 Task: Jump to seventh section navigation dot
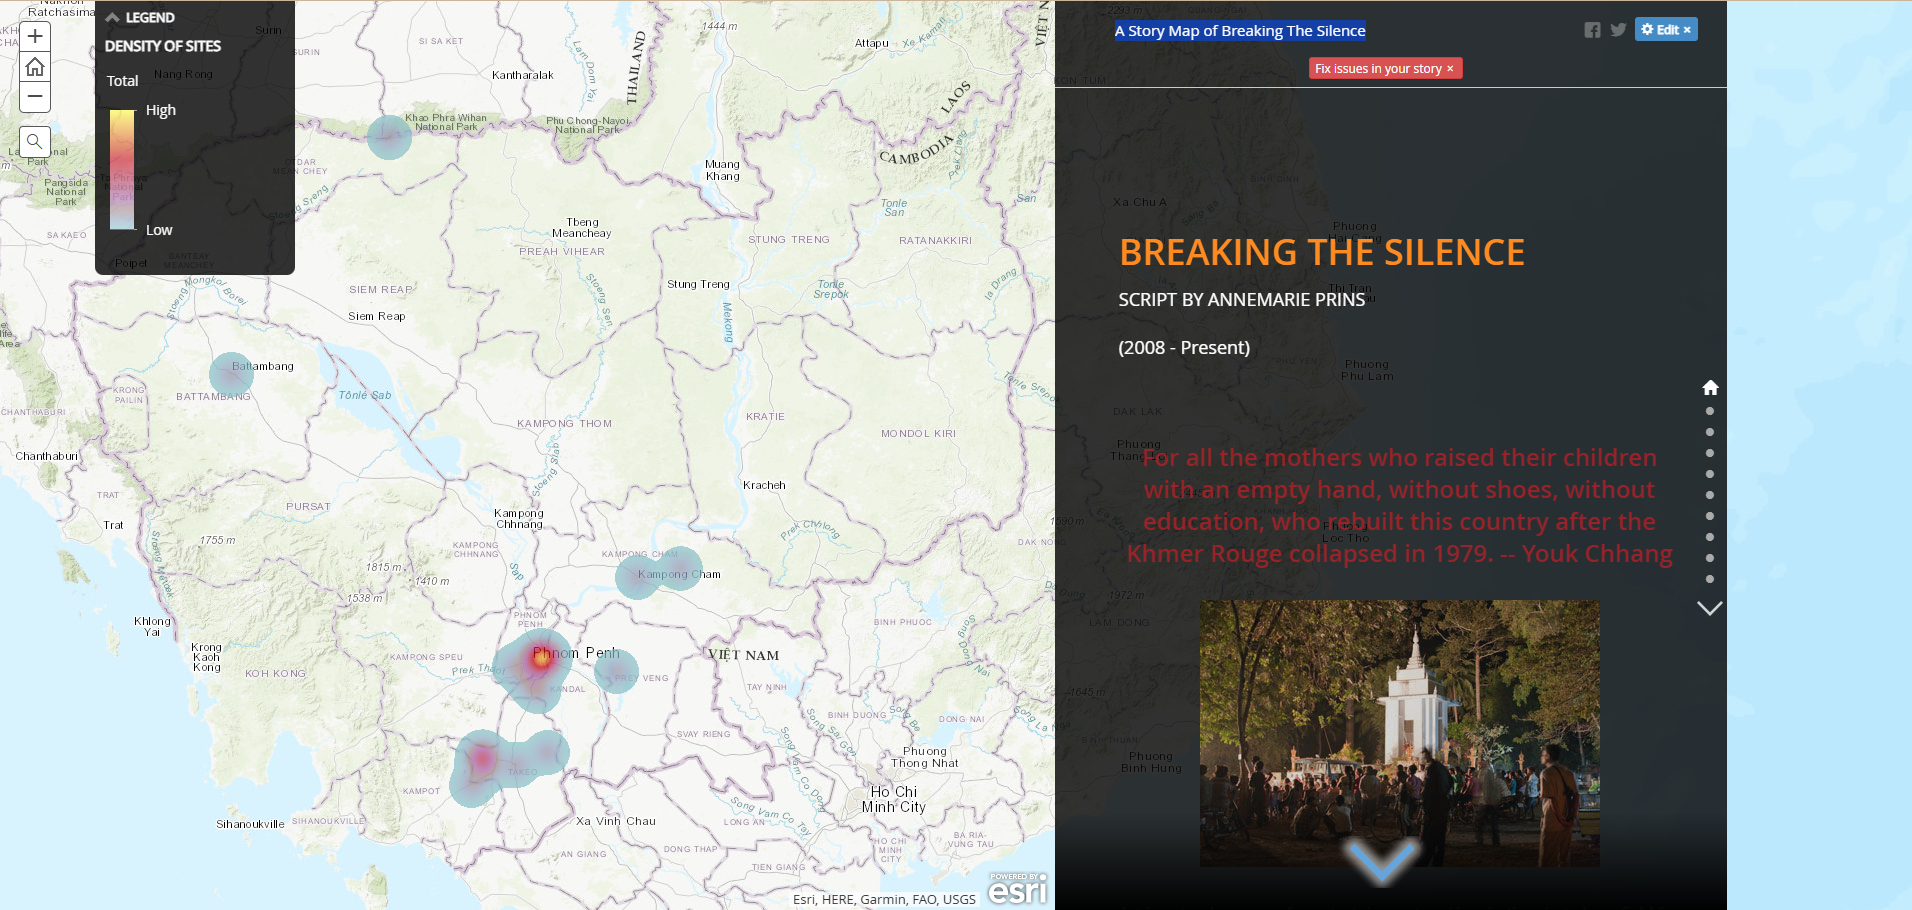pyautogui.click(x=1710, y=537)
